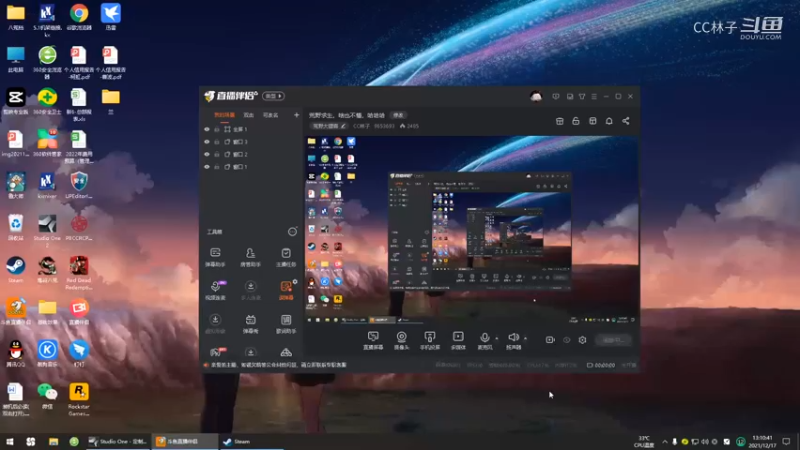
Task: Expand the speaker options arrow
Action: (526, 338)
